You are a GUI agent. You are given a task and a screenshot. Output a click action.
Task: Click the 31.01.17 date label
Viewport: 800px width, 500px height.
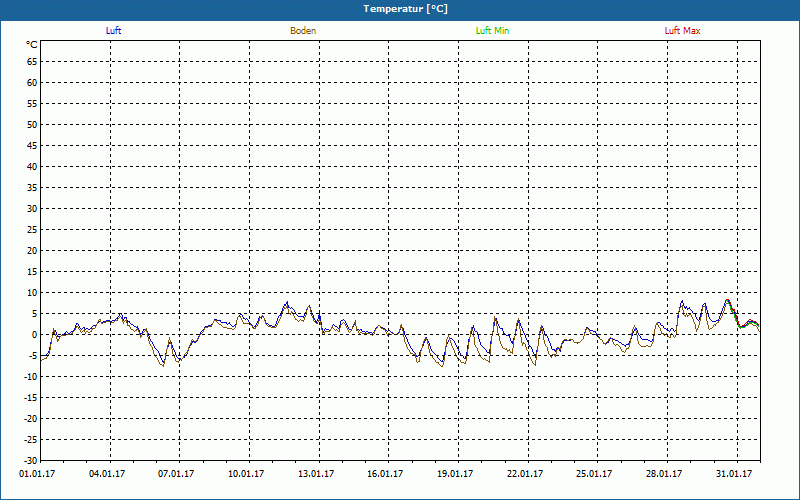pos(734,474)
